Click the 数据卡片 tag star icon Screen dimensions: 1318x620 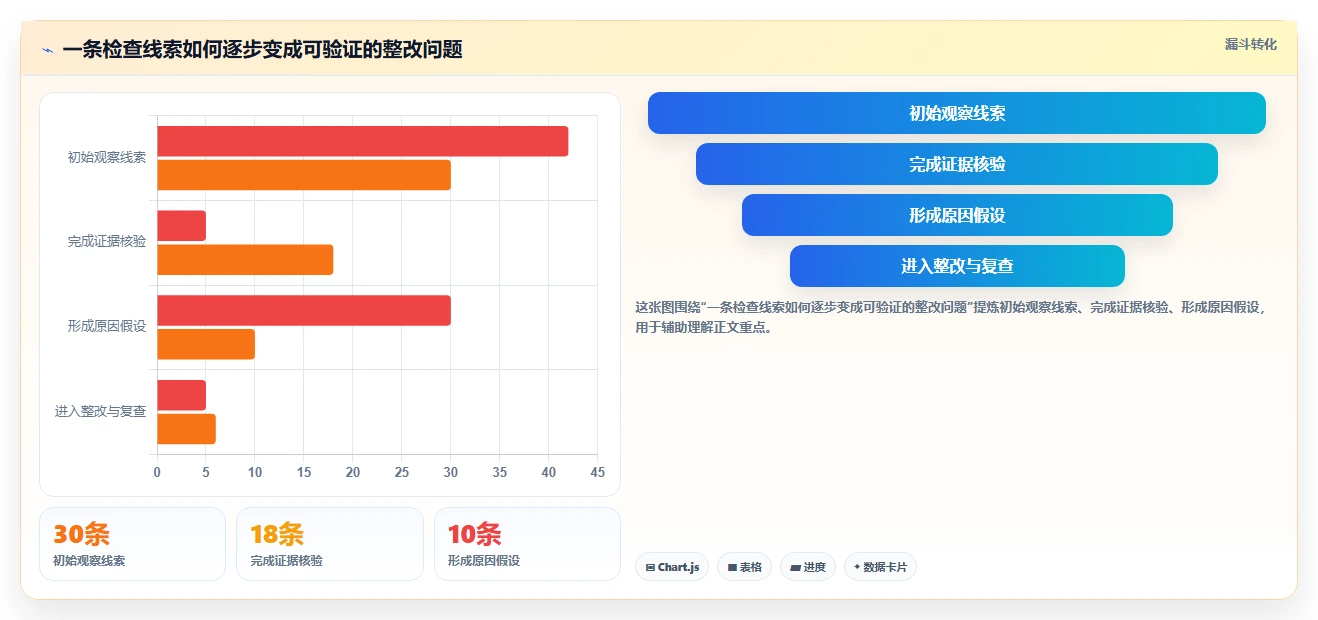(857, 567)
